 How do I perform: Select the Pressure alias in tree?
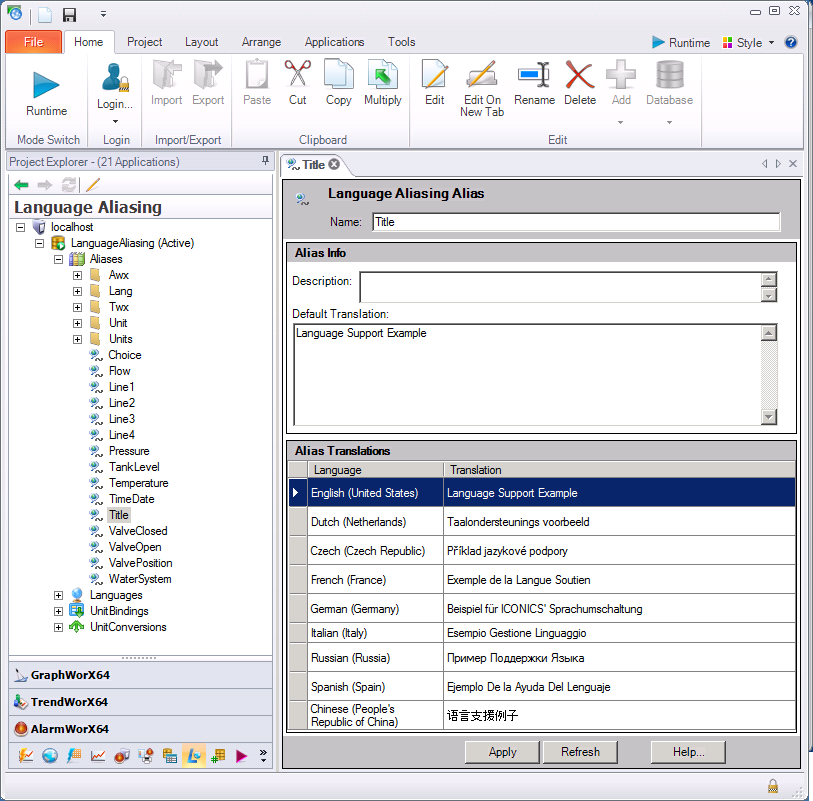coord(129,451)
